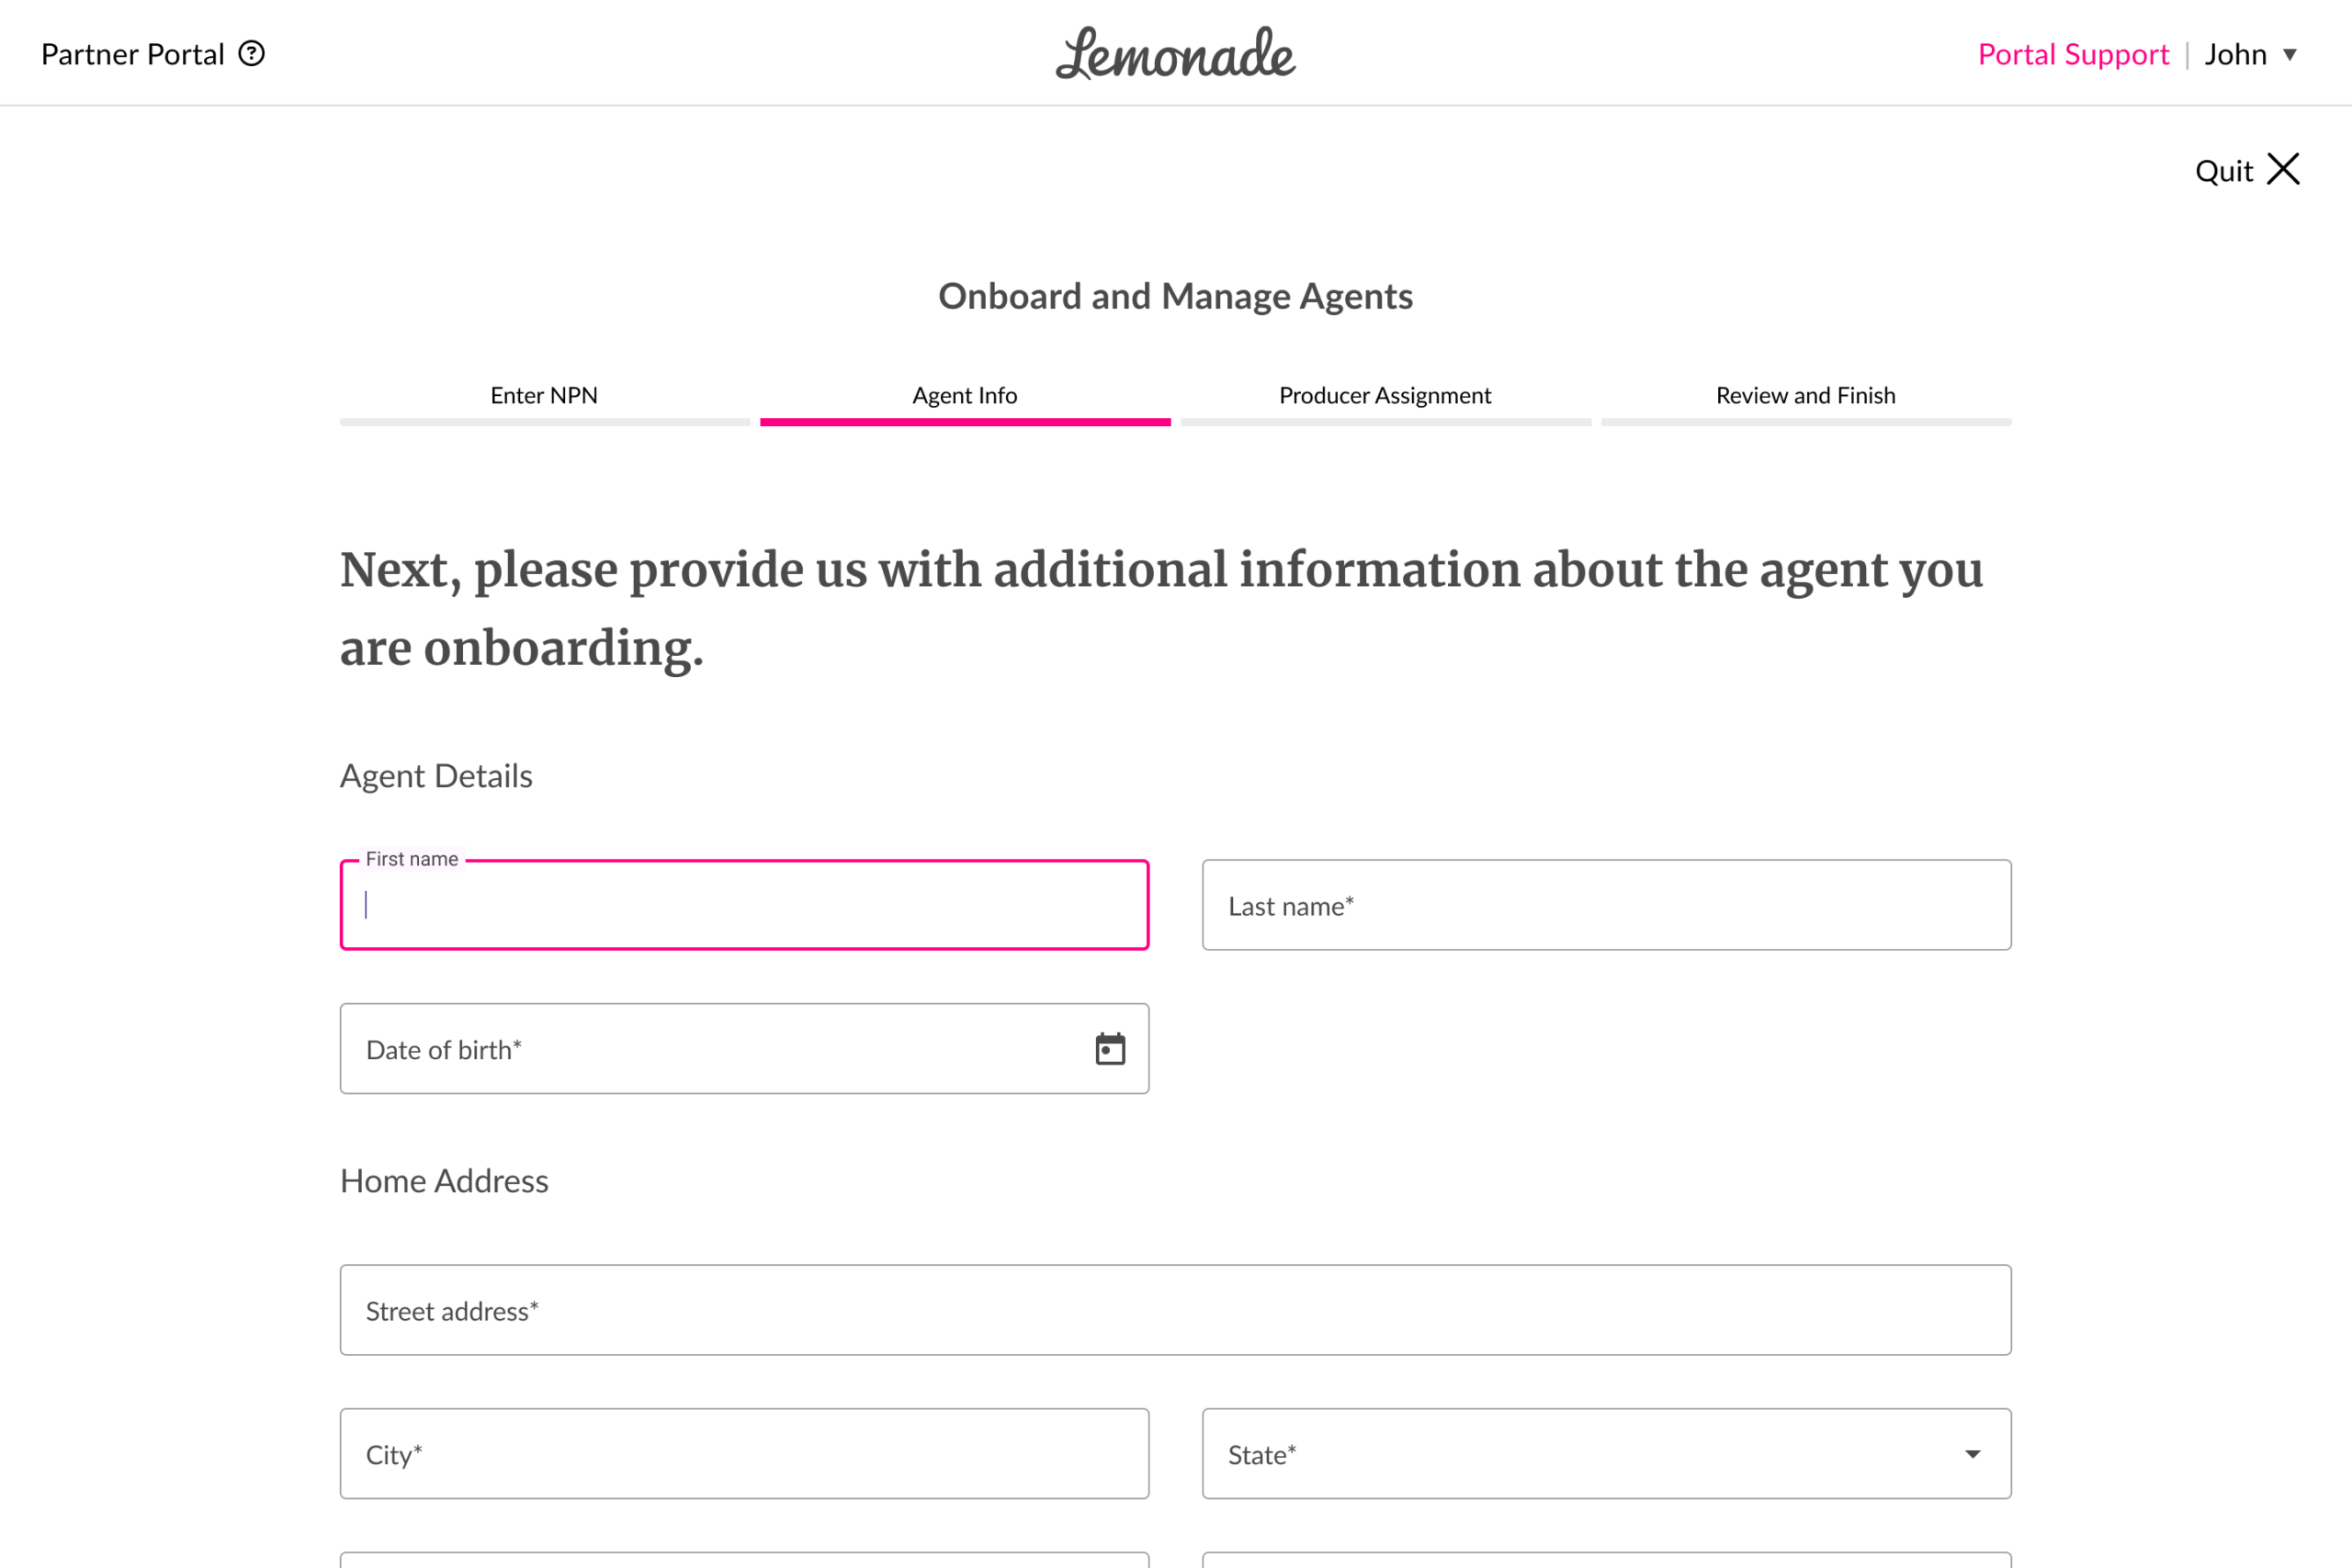Expand the John account menu arrow

(x=2289, y=55)
